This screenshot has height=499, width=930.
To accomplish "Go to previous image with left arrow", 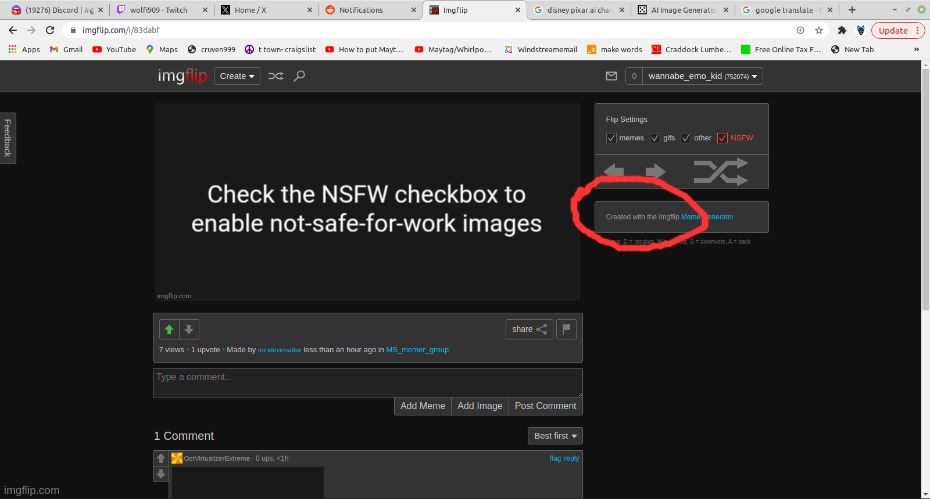I will click(x=614, y=172).
